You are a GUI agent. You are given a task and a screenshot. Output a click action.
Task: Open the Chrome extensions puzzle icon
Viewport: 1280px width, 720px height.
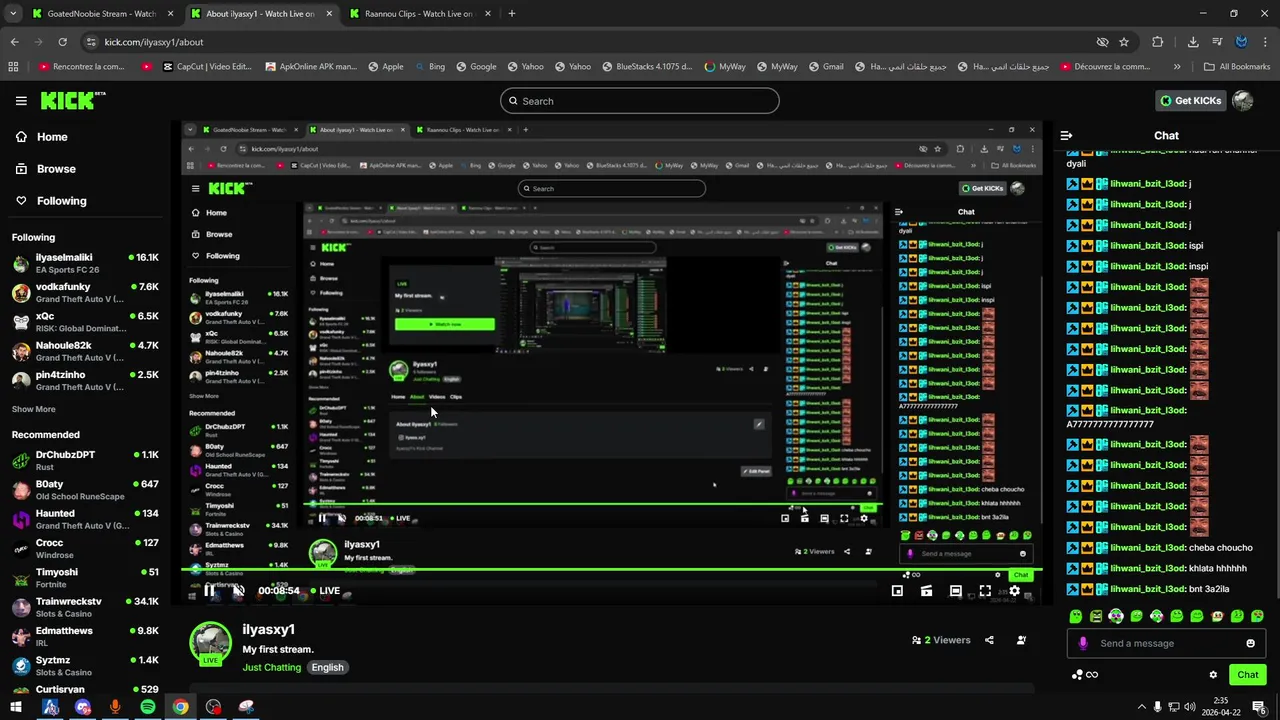pos(1157,42)
